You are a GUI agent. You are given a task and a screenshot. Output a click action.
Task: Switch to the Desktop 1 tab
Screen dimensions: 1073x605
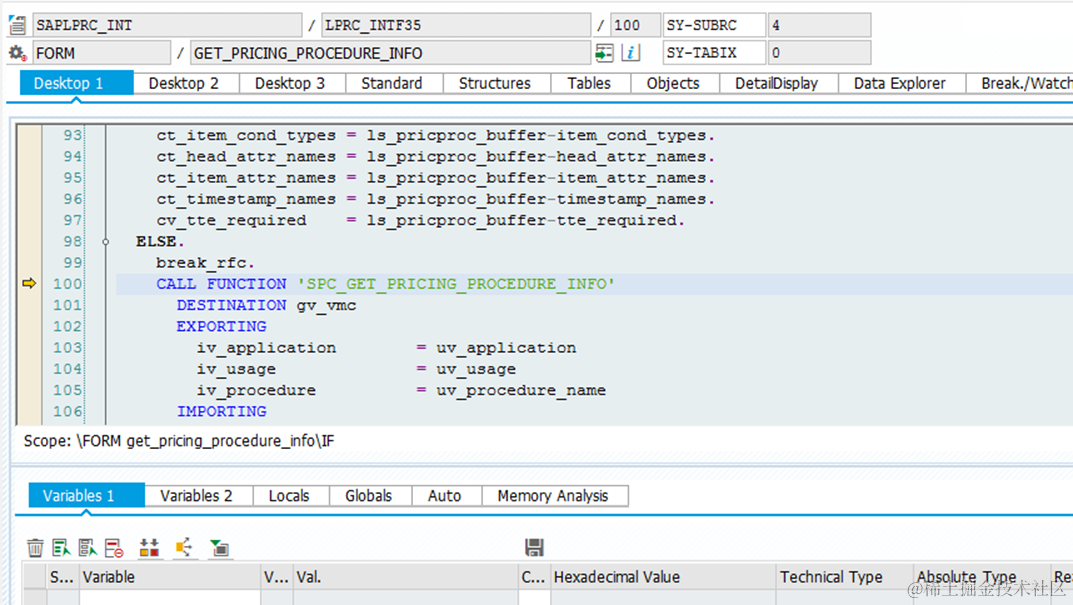77,83
